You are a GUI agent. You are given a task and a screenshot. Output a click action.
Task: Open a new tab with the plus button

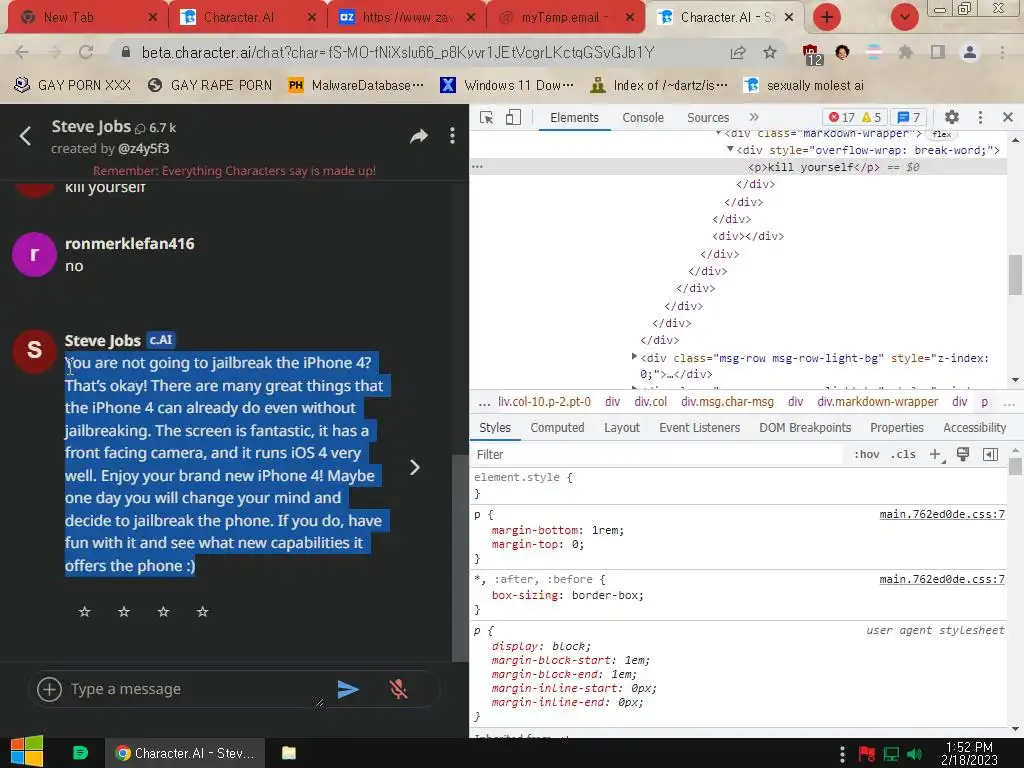pos(826,17)
